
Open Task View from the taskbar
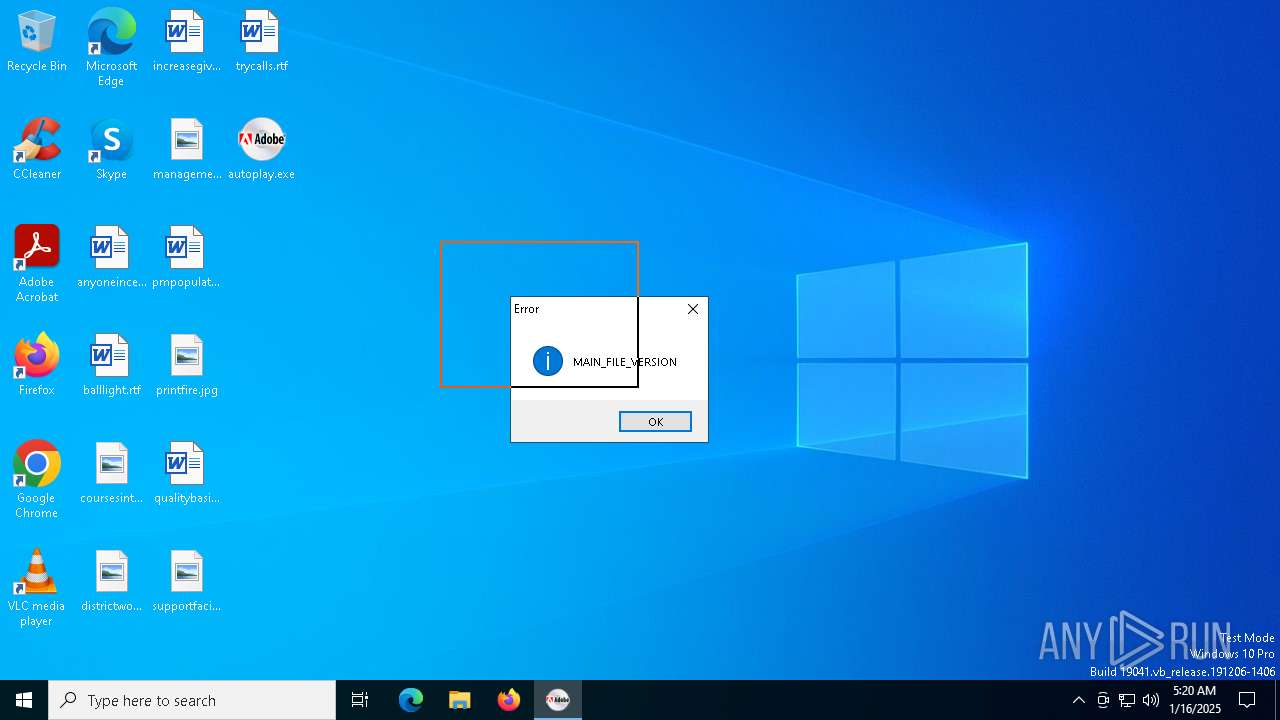click(x=360, y=700)
